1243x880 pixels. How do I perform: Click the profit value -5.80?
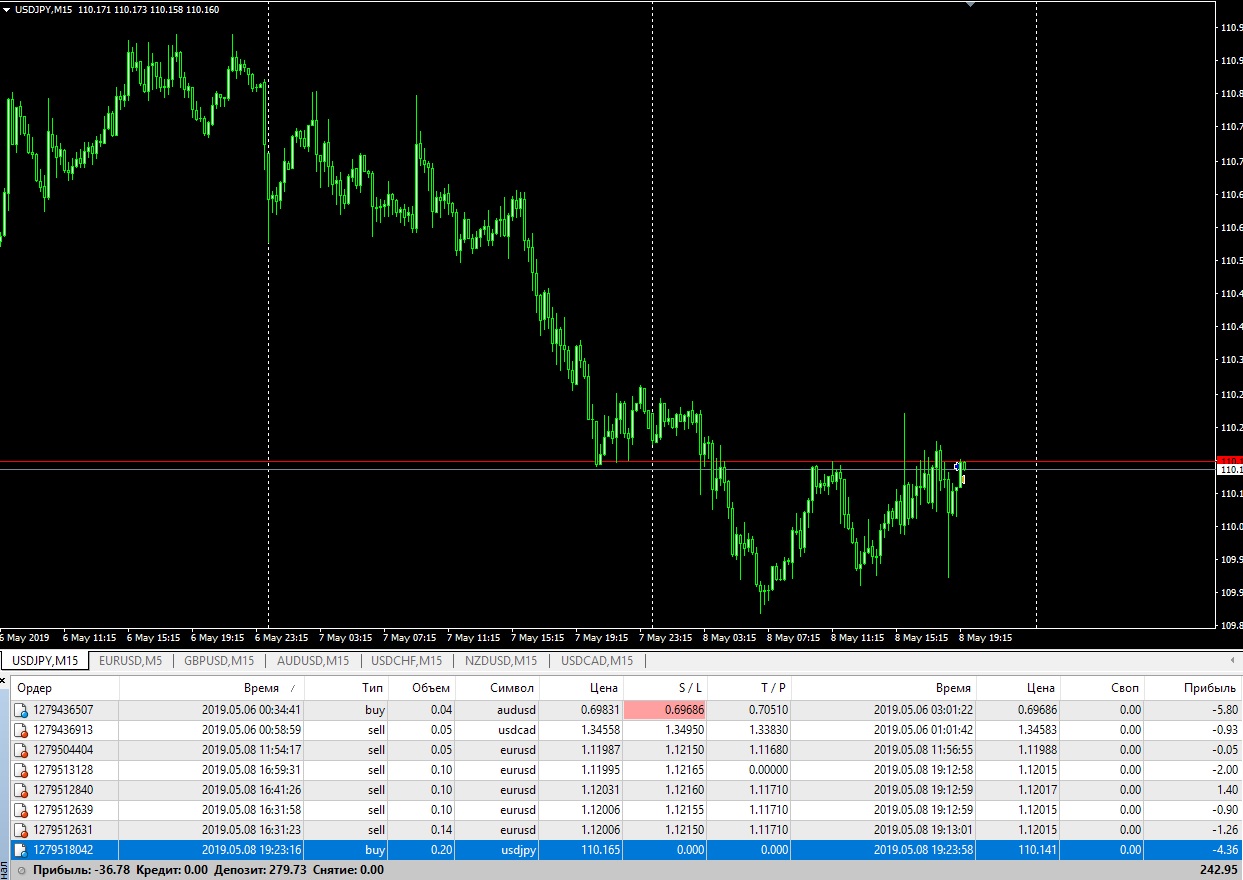1225,710
